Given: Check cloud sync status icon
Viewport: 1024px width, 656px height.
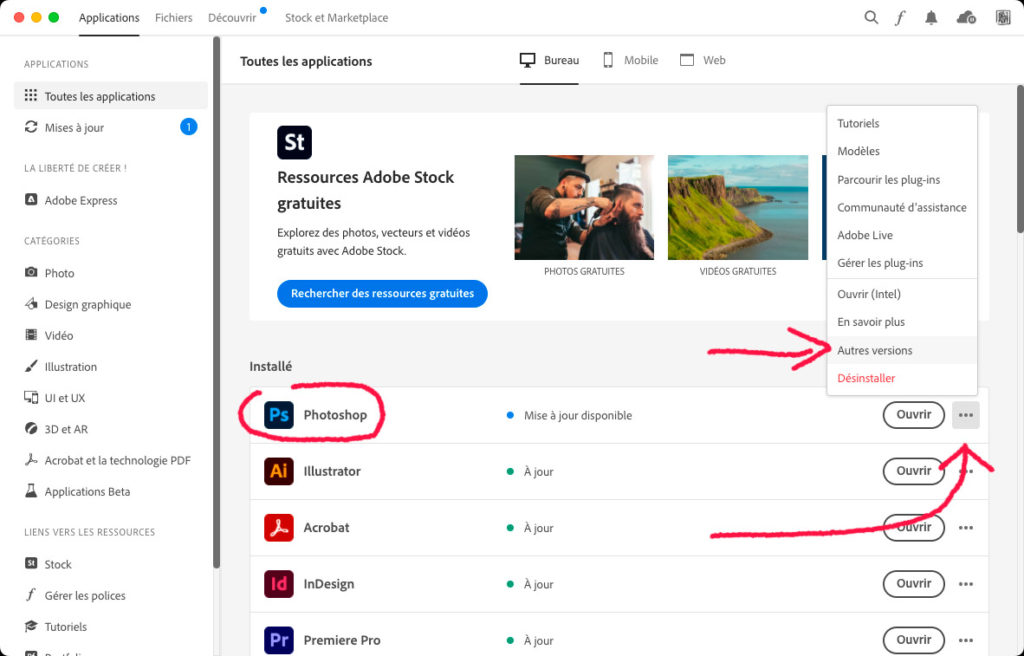Looking at the screenshot, I should point(966,18).
